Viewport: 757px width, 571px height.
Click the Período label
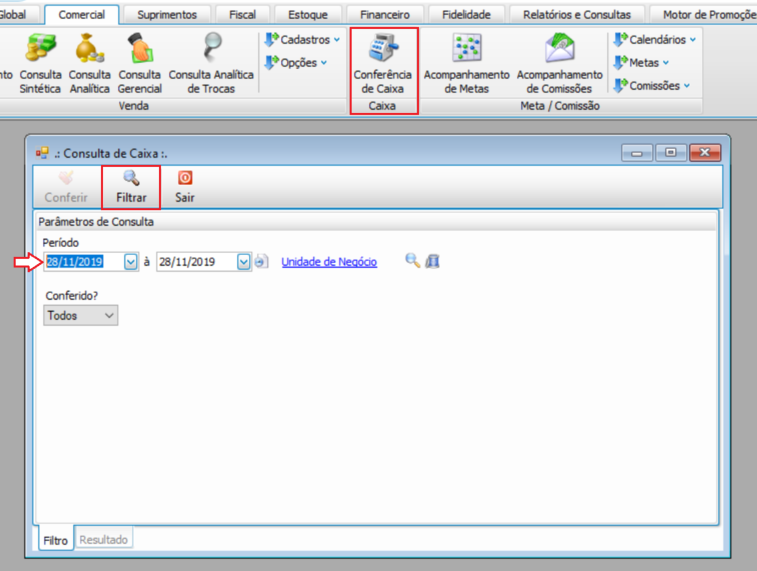tap(60, 243)
